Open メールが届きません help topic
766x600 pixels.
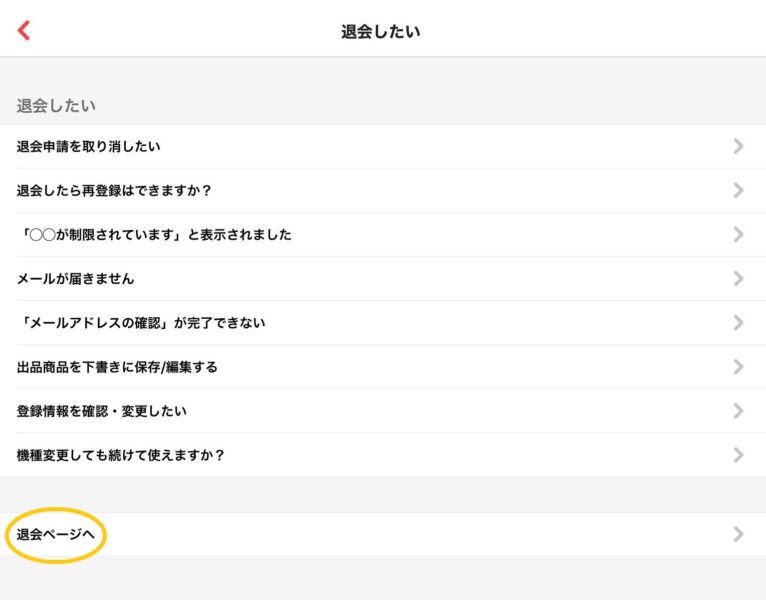point(75,279)
